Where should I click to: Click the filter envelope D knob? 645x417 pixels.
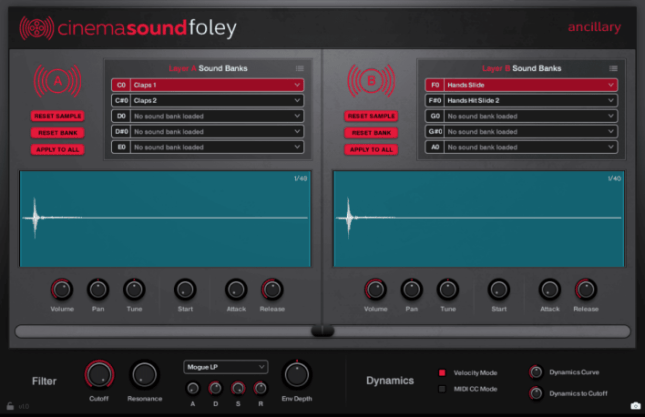click(215, 388)
